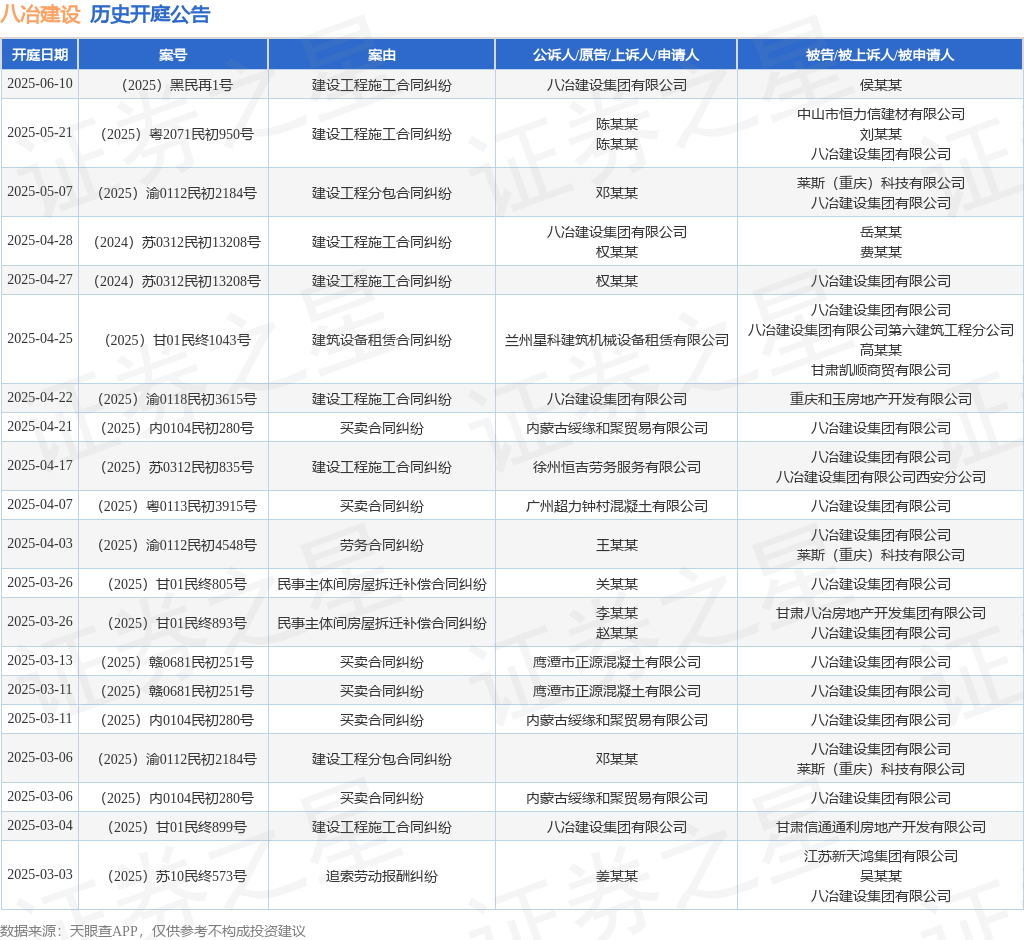Click 建筑设备租赁合同纠纷 cause cell
1024x940 pixels.
[x=381, y=340]
